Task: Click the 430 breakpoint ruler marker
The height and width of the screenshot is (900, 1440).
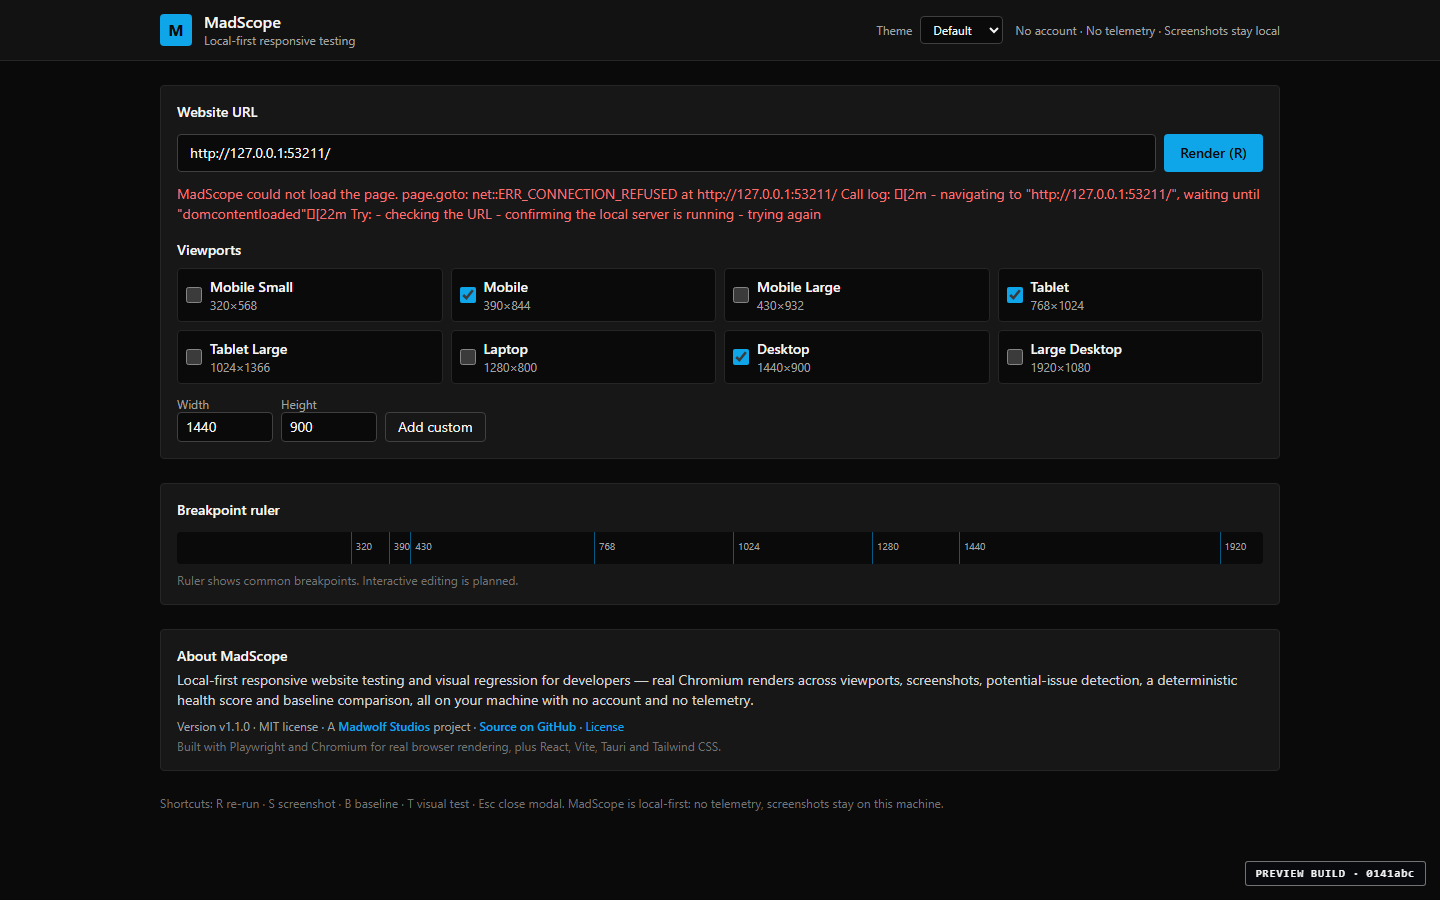Action: click(423, 547)
